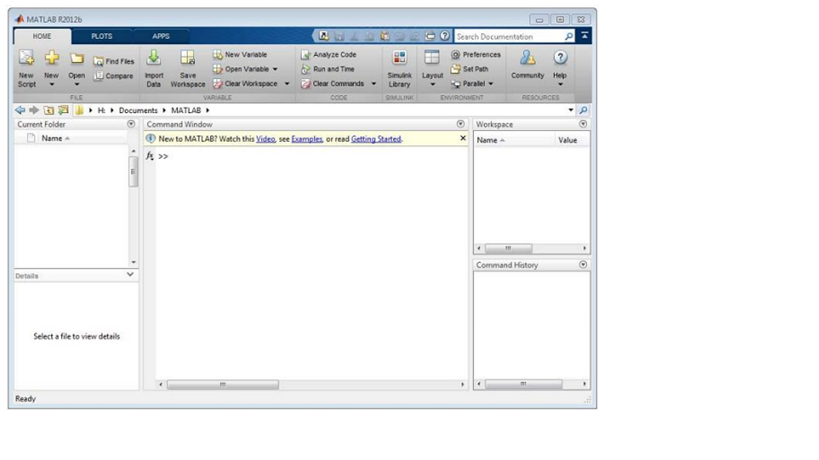Select Documents in folder path
The width and height of the screenshot is (819, 460).
click(138, 110)
